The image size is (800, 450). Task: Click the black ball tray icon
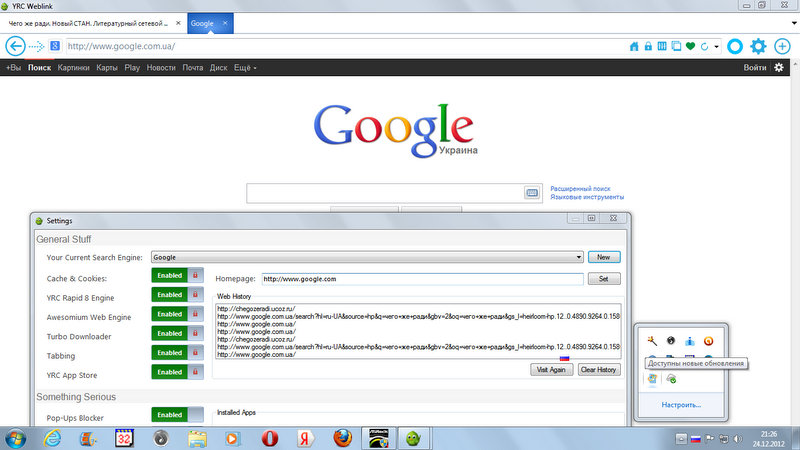tap(671, 340)
